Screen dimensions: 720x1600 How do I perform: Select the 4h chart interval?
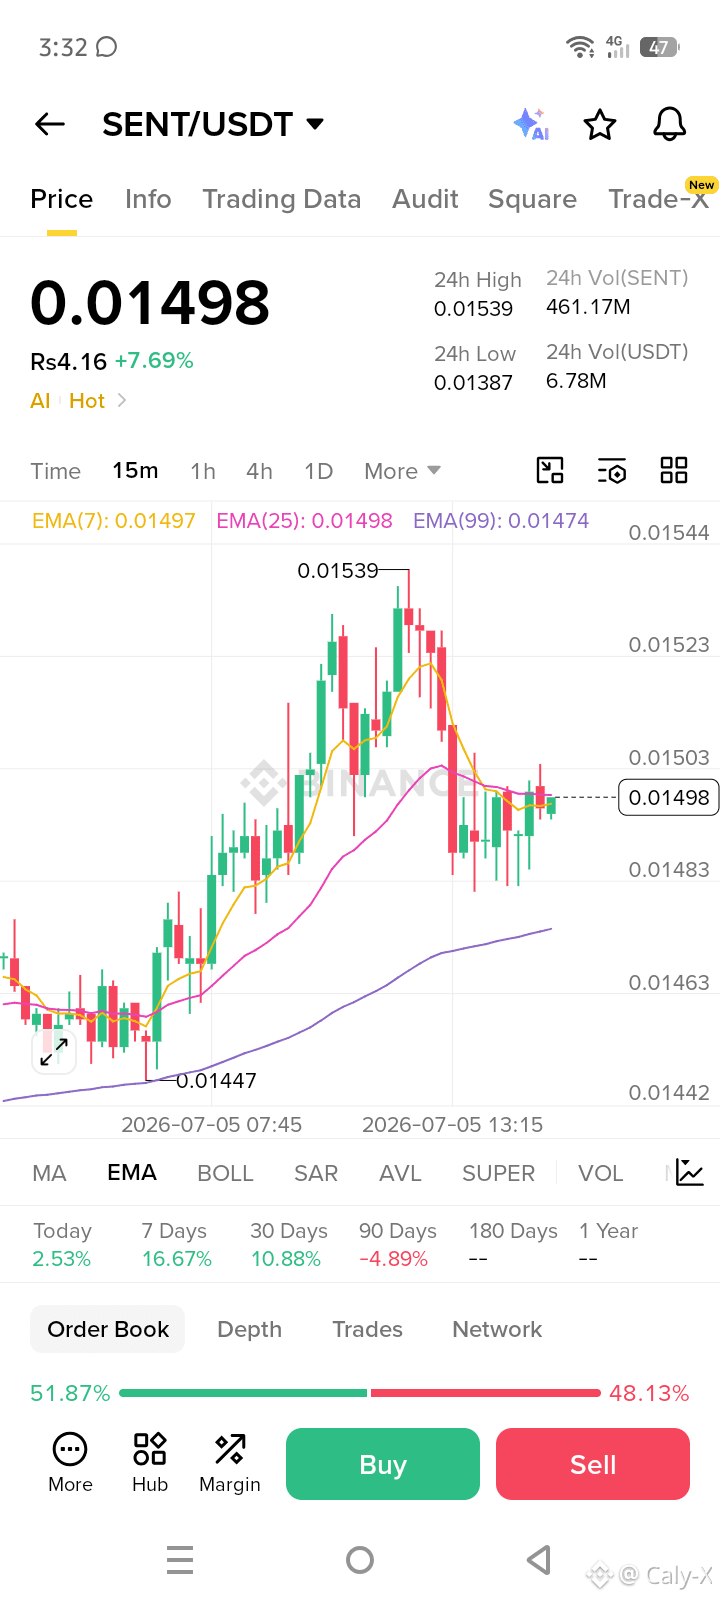coord(260,471)
